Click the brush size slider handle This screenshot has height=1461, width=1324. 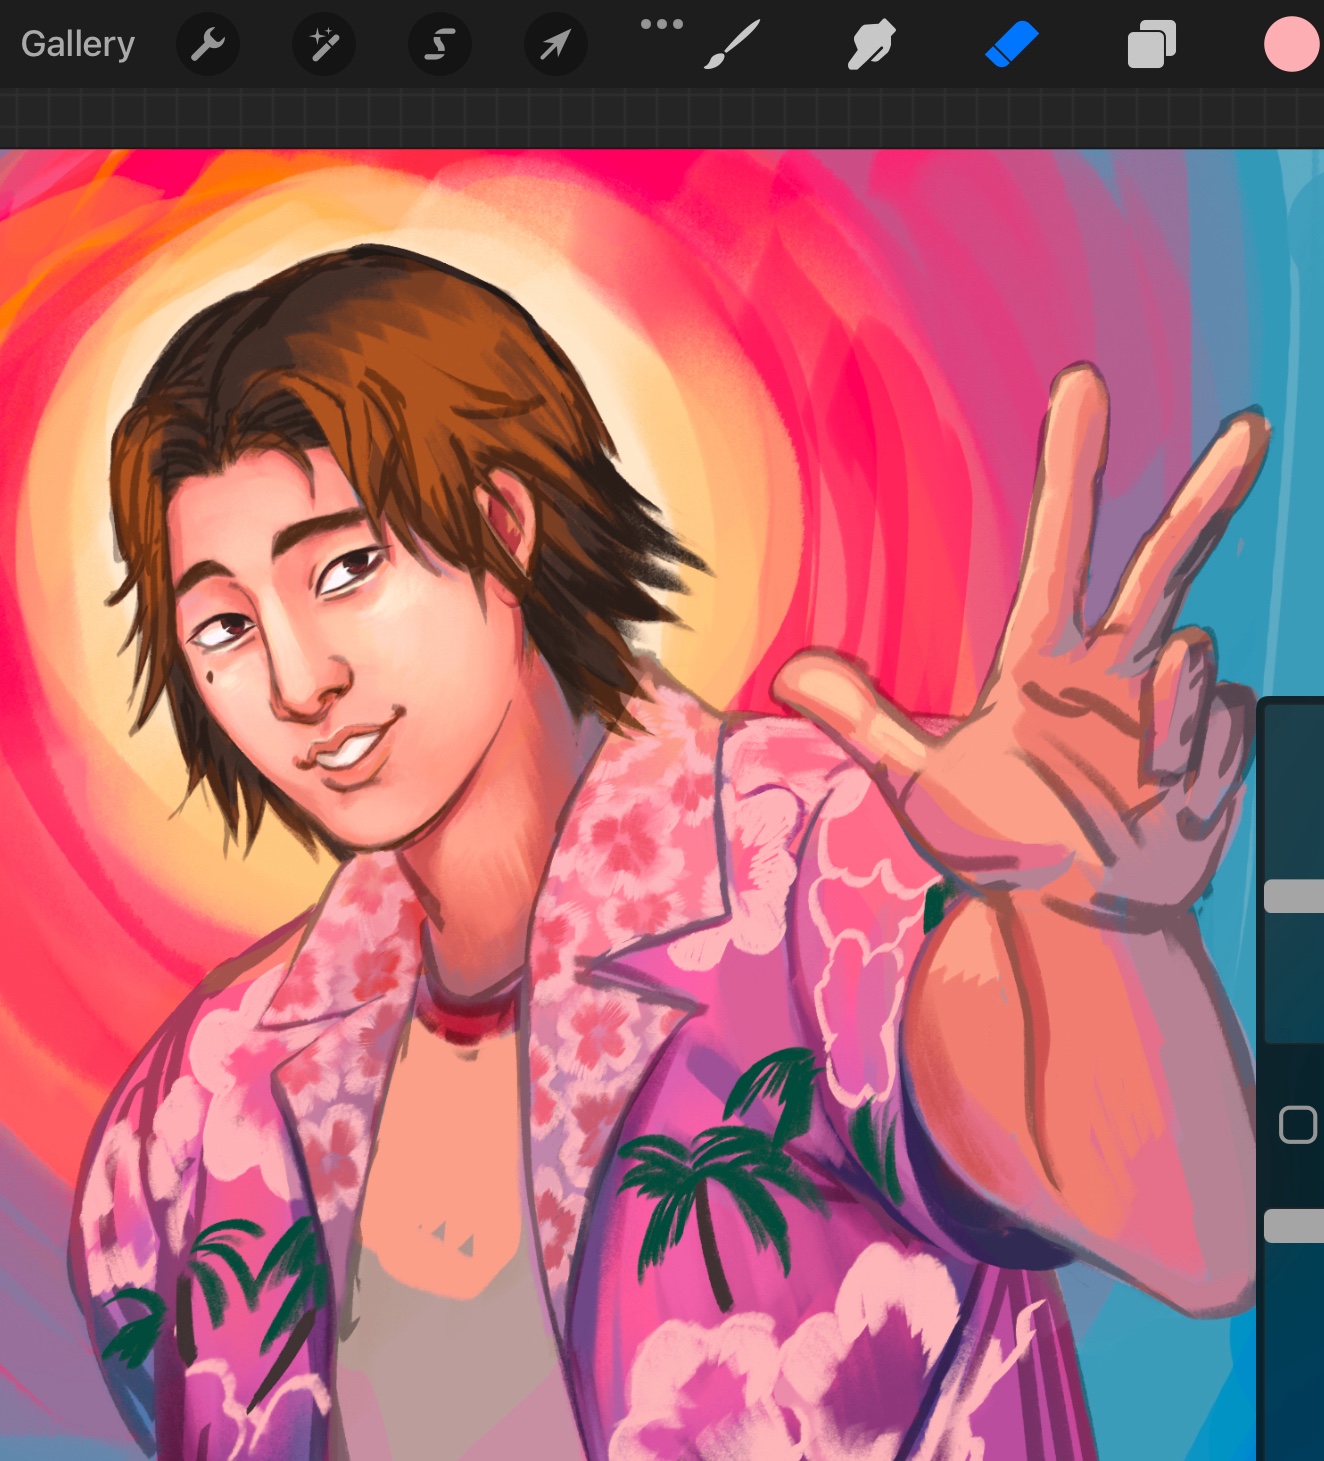pos(1294,896)
